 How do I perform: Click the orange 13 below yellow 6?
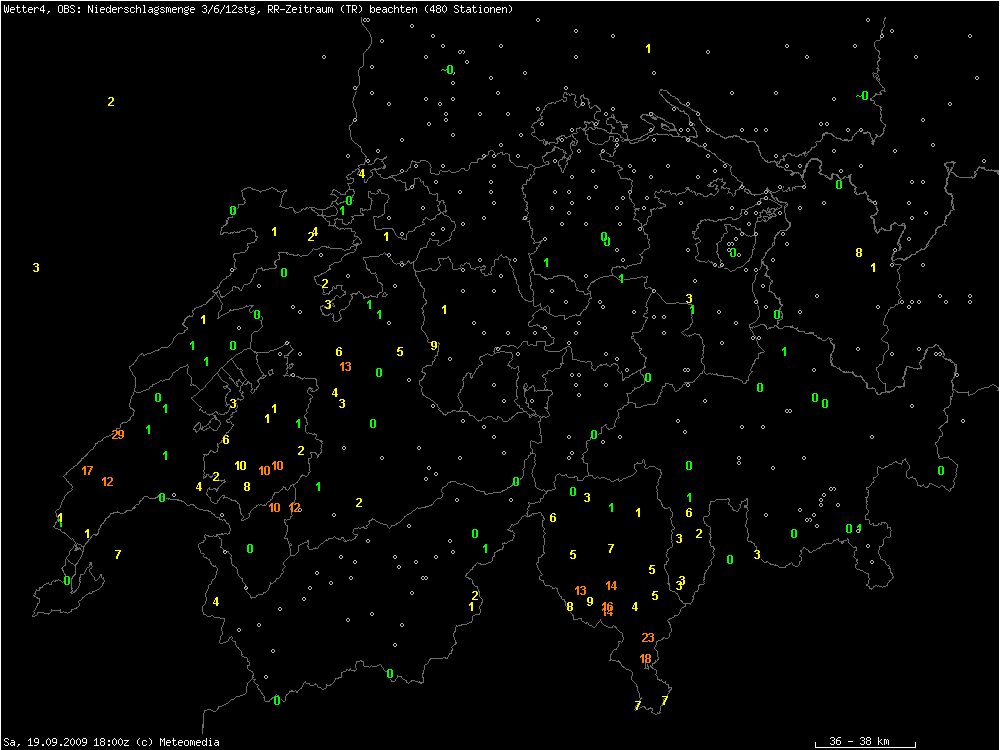(x=345, y=367)
